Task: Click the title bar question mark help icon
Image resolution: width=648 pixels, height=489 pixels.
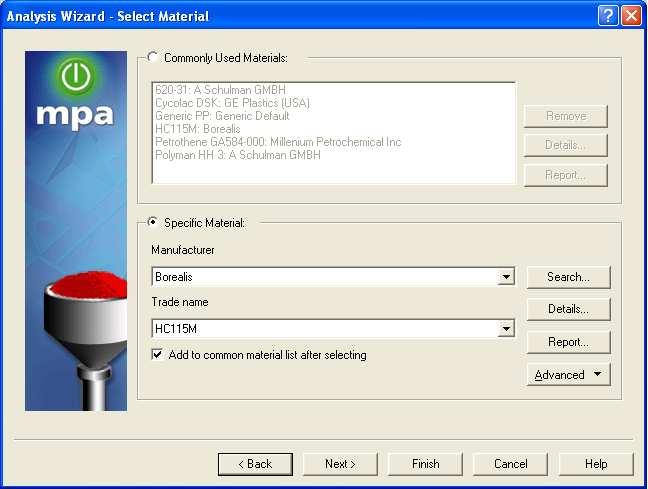Action: [608, 16]
